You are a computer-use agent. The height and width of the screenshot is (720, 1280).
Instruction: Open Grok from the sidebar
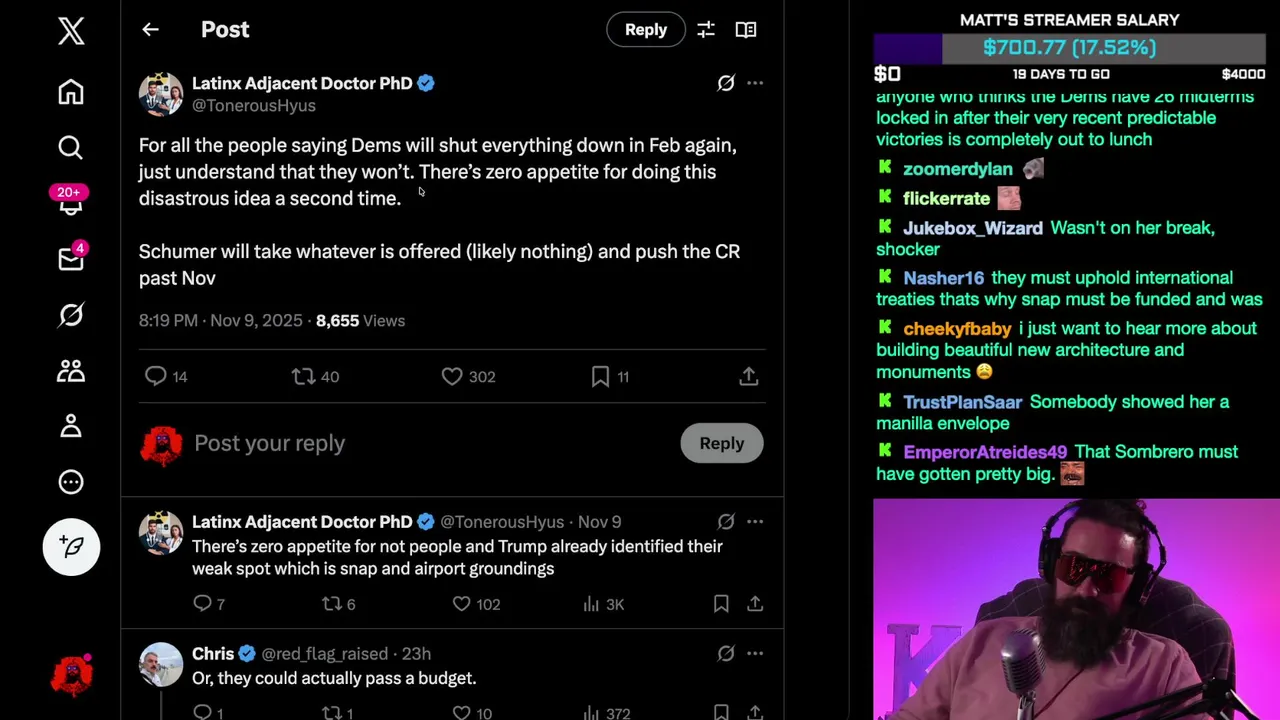pos(70,315)
